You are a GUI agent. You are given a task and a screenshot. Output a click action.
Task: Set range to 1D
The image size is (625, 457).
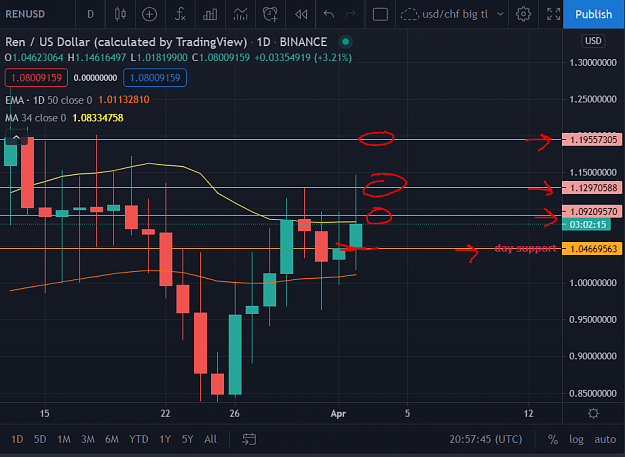(x=17, y=439)
